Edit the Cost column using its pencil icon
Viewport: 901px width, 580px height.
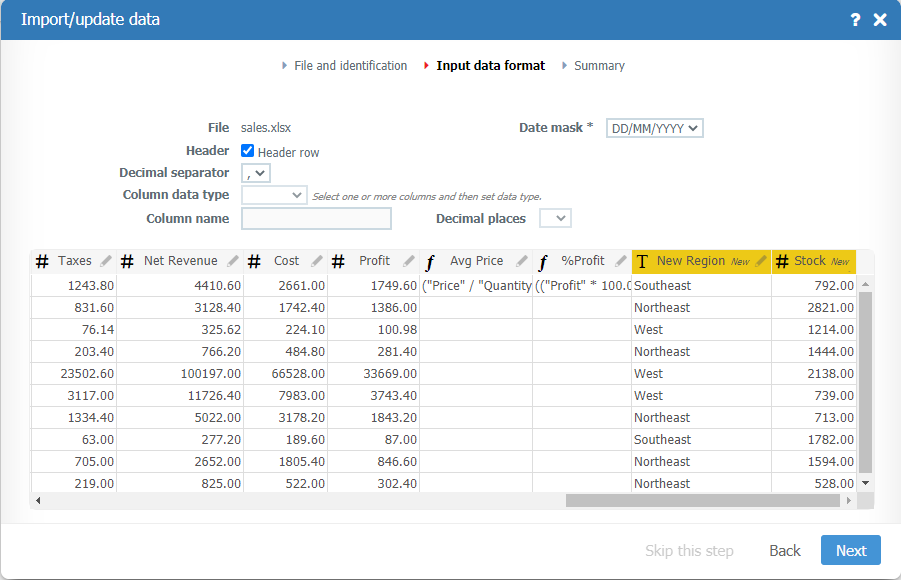point(317,261)
